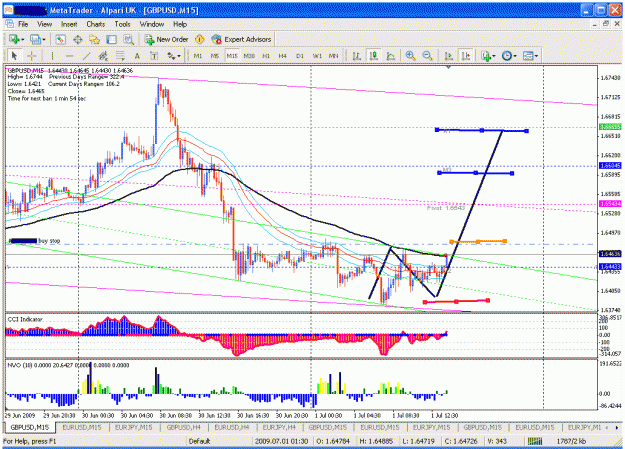
Task: Switch to the EURUSD,H4 chart tab
Action: click(232, 427)
